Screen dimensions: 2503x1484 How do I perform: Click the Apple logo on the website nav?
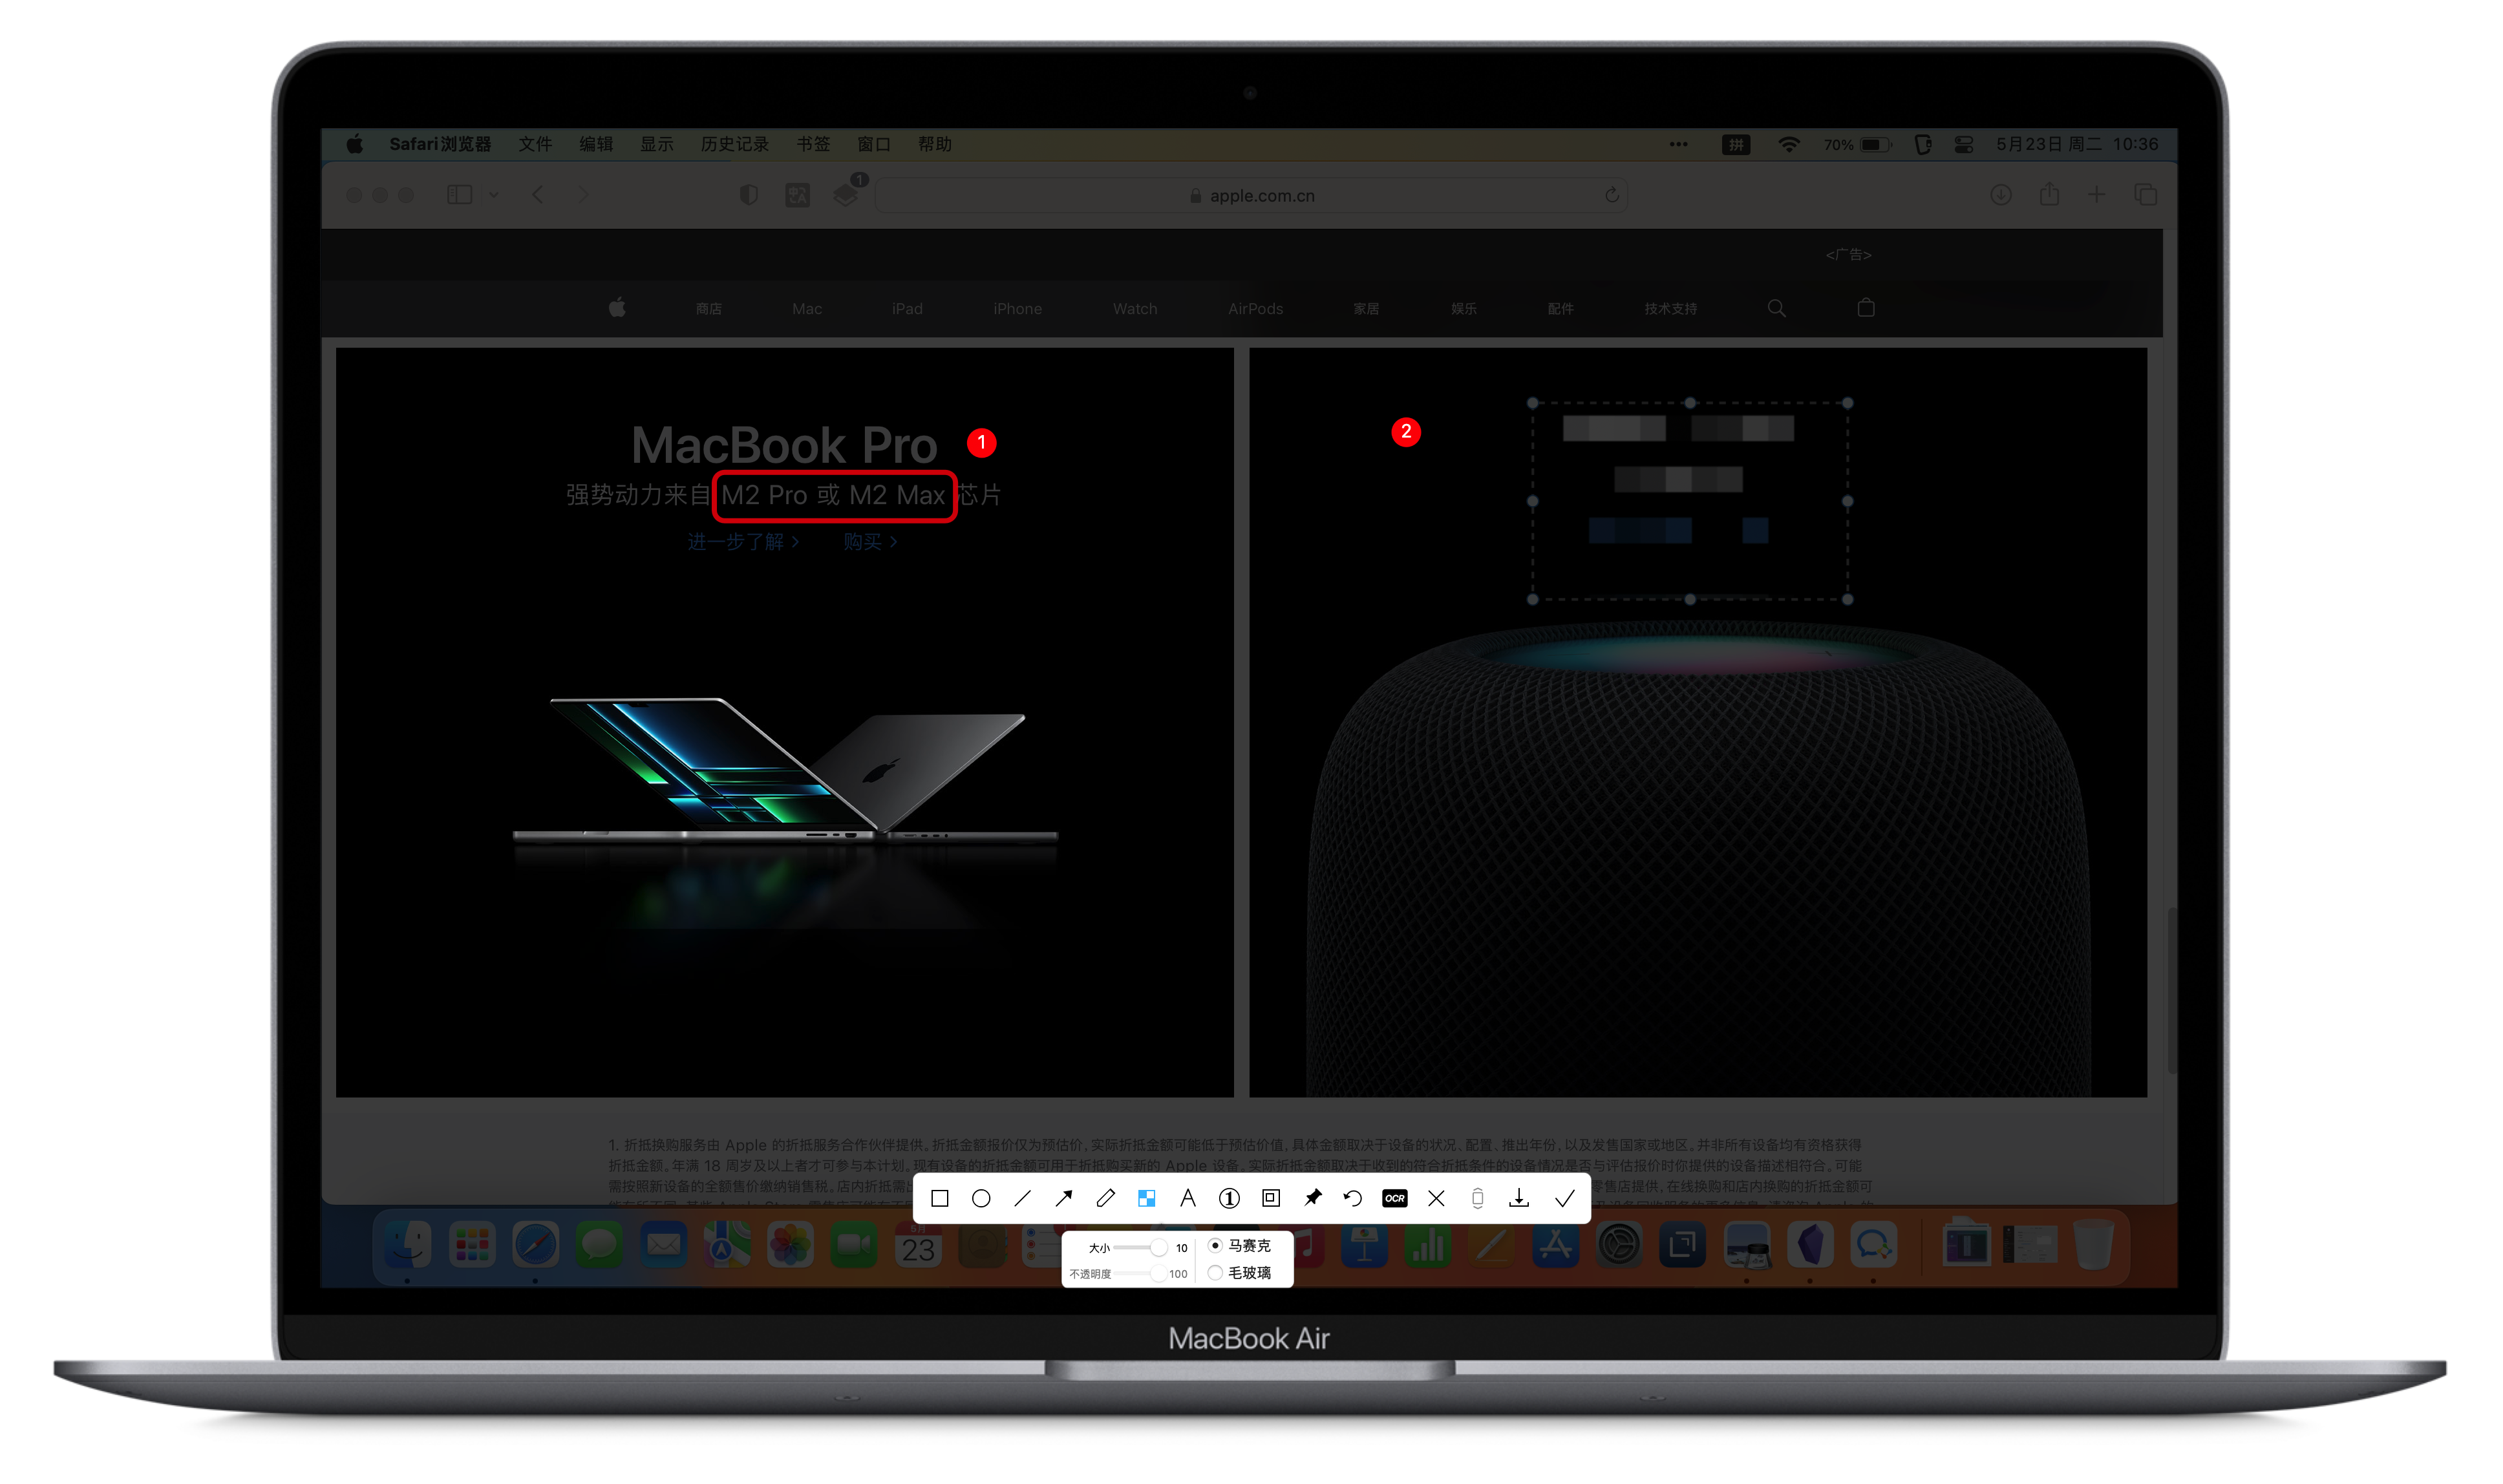coord(617,308)
